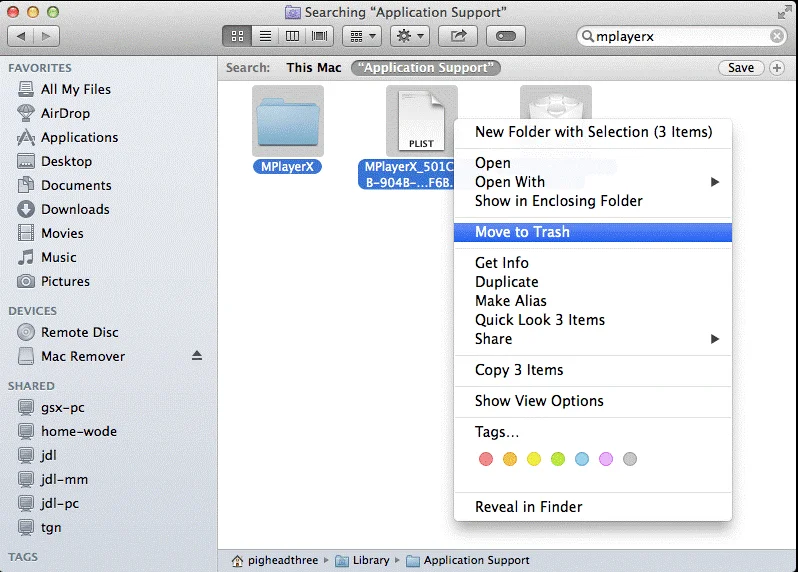The image size is (798, 572).
Task: Switch to column view in toolbar
Action: pyautogui.click(x=292, y=36)
